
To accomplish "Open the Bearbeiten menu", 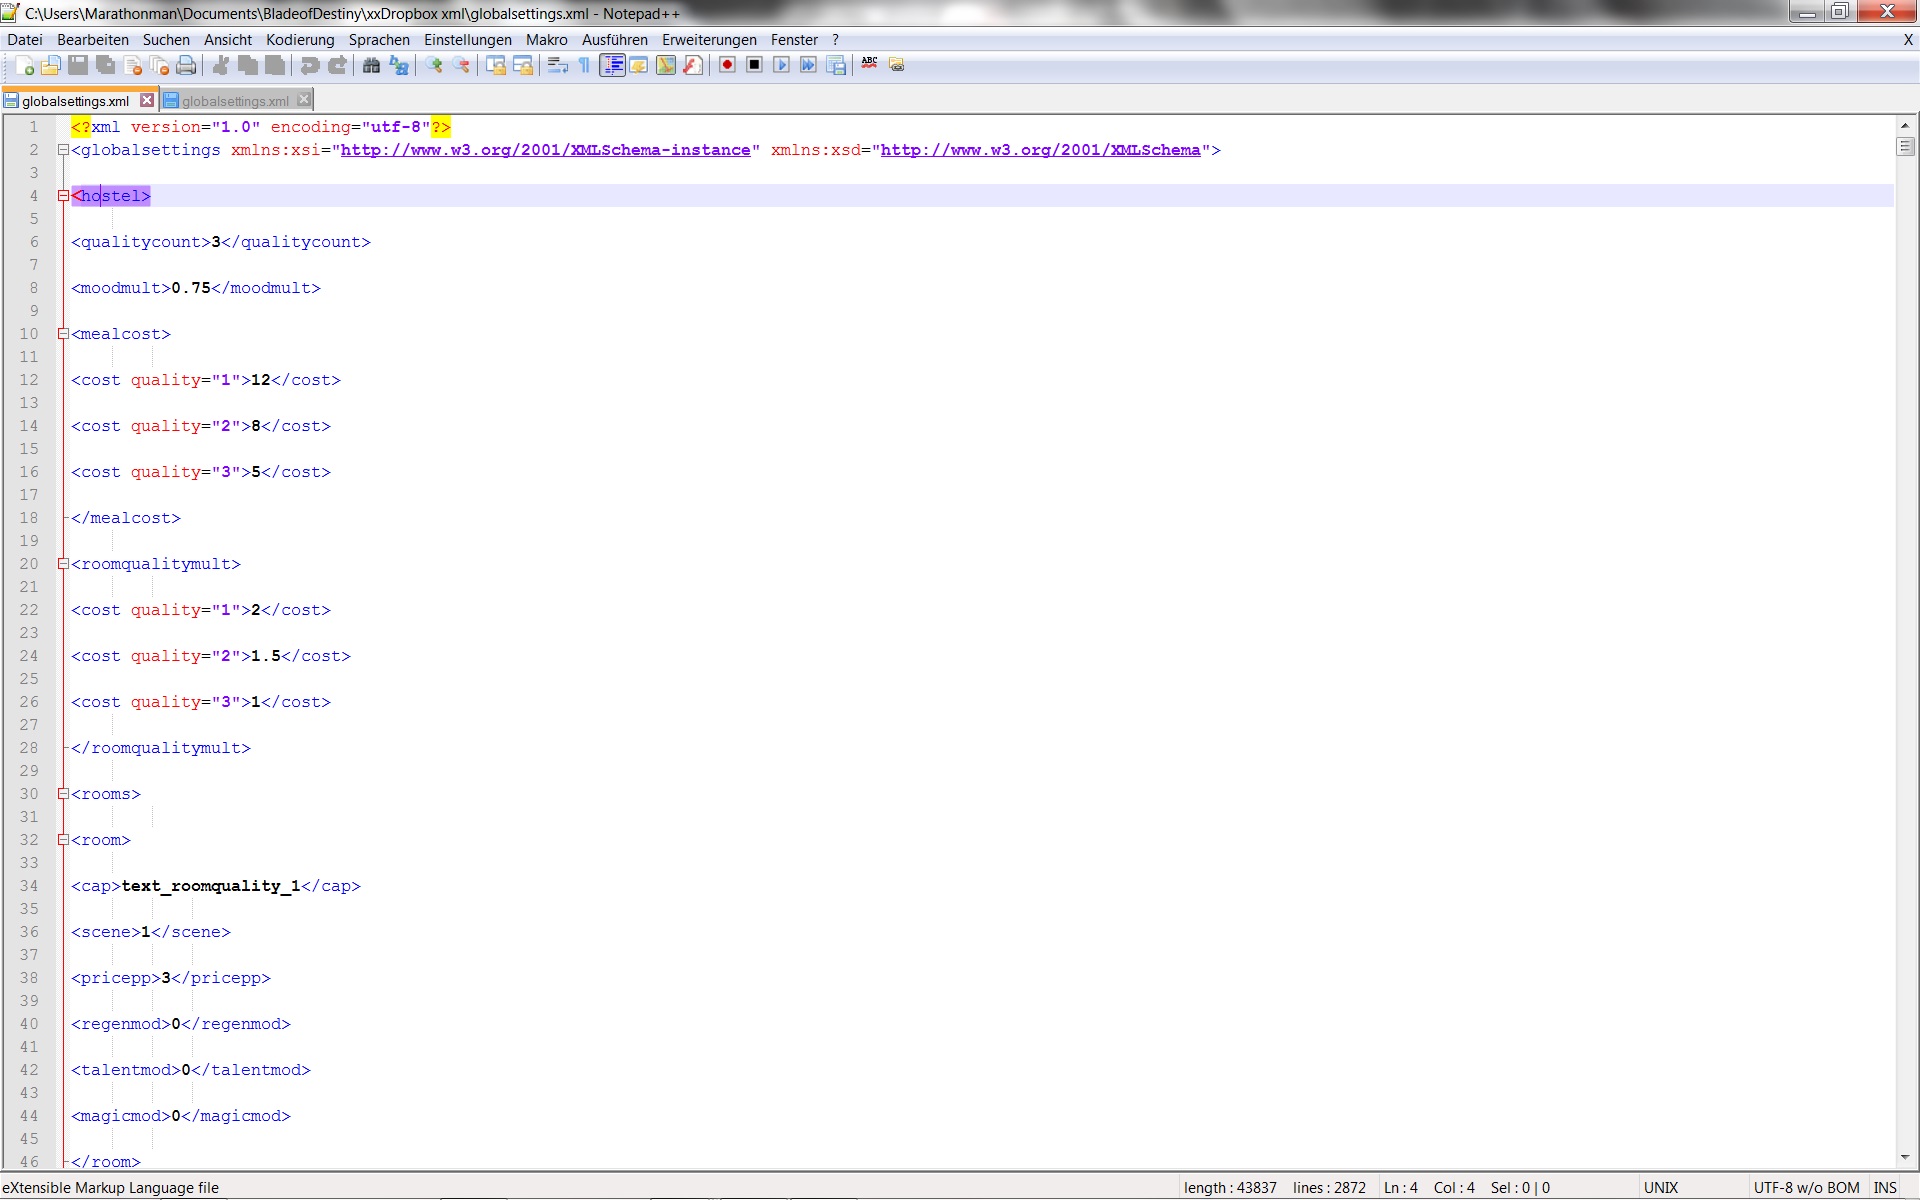I will [x=93, y=40].
